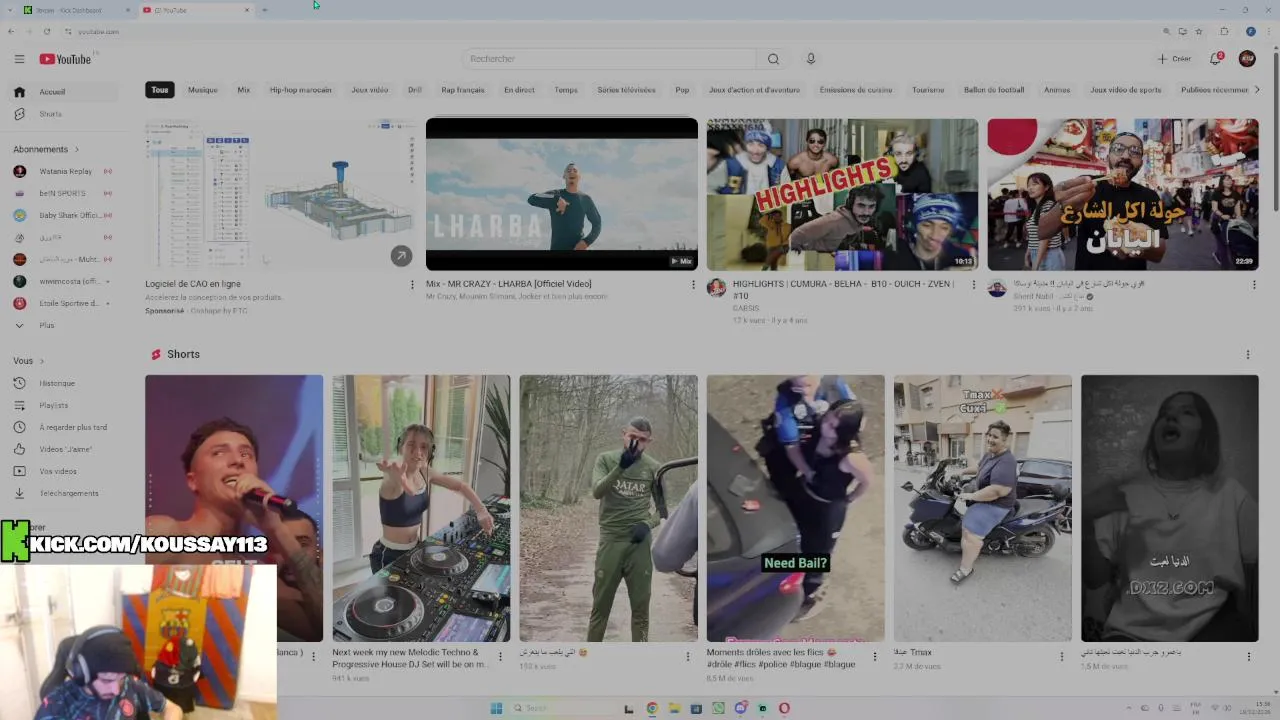This screenshot has height=720, width=1280.
Task: Open options for Need Bail short
Action: point(874,657)
